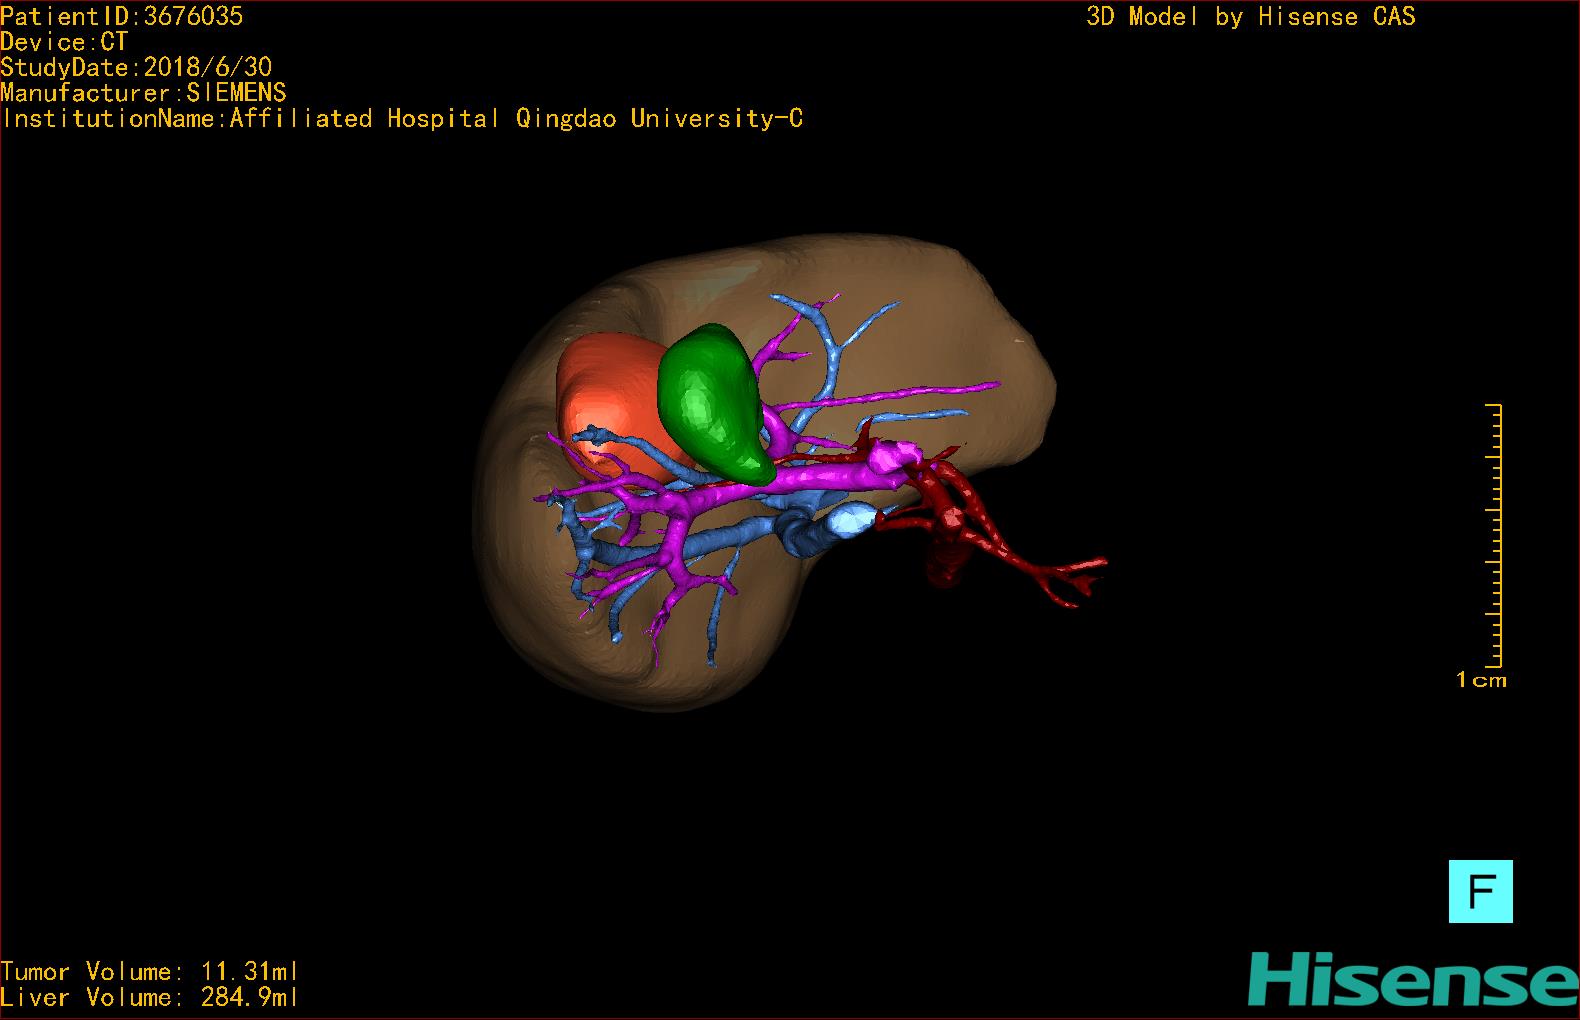Click the "PatientID:3676035" text
The width and height of the screenshot is (1580, 1020).
122,16
